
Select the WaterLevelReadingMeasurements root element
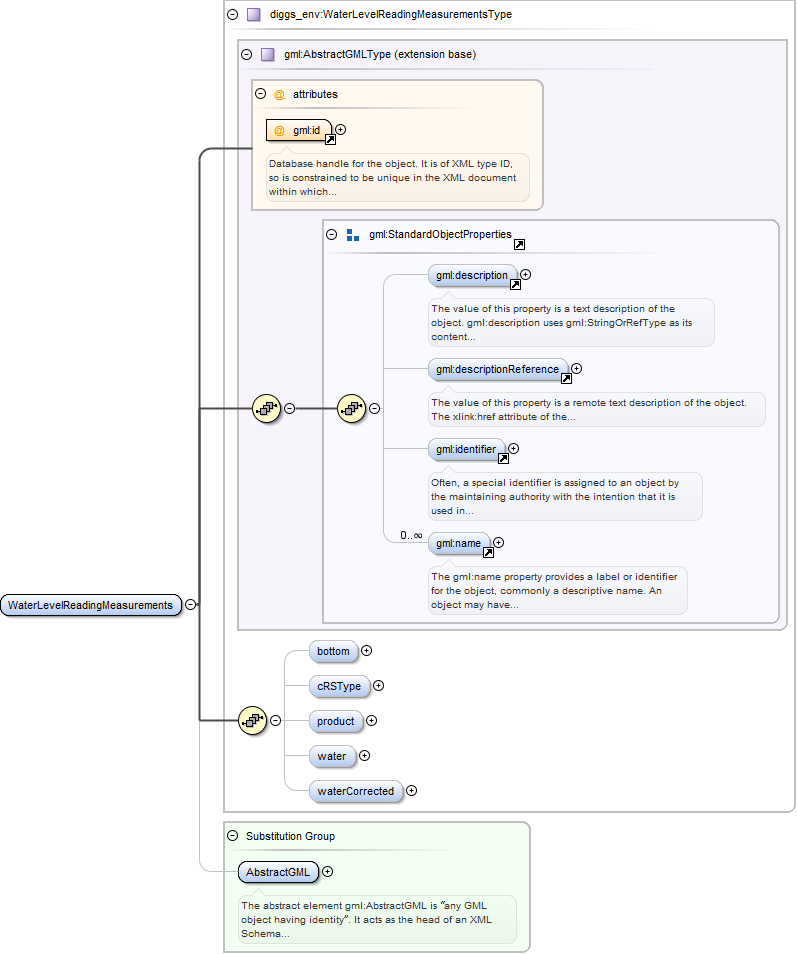90,605
